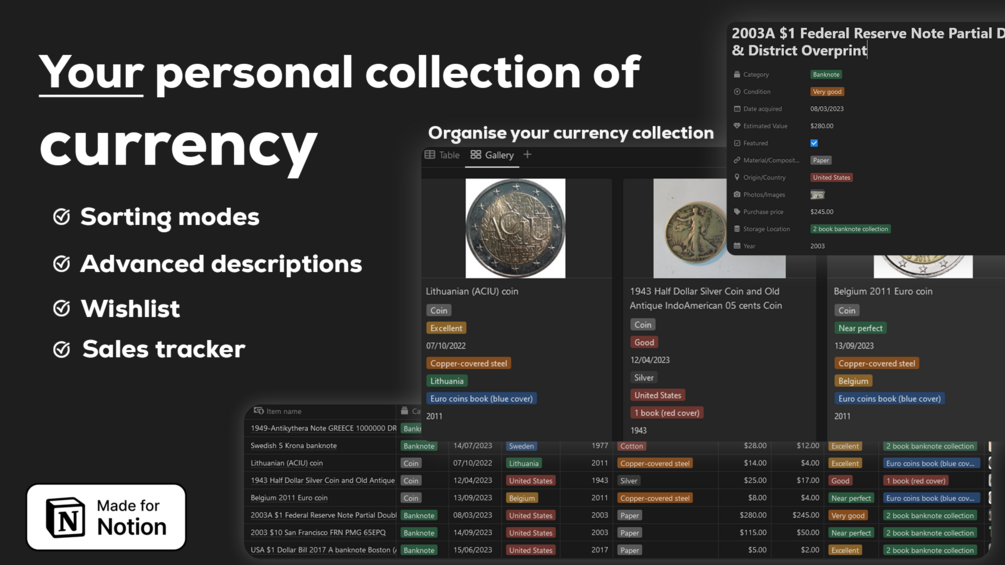Click the Excellent tag on Lithuanian coin card
Image resolution: width=1005 pixels, height=565 pixels.
tap(446, 328)
